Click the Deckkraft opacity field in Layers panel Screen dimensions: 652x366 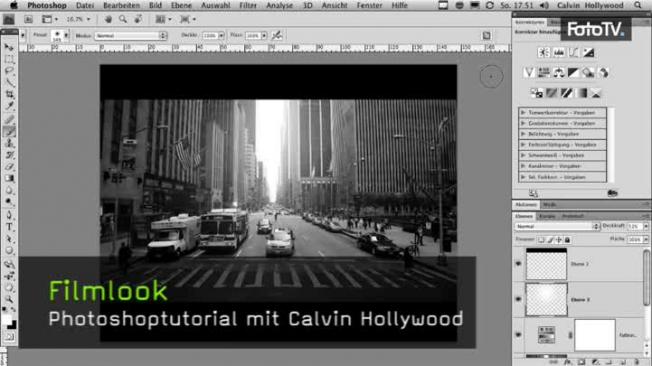(x=635, y=226)
